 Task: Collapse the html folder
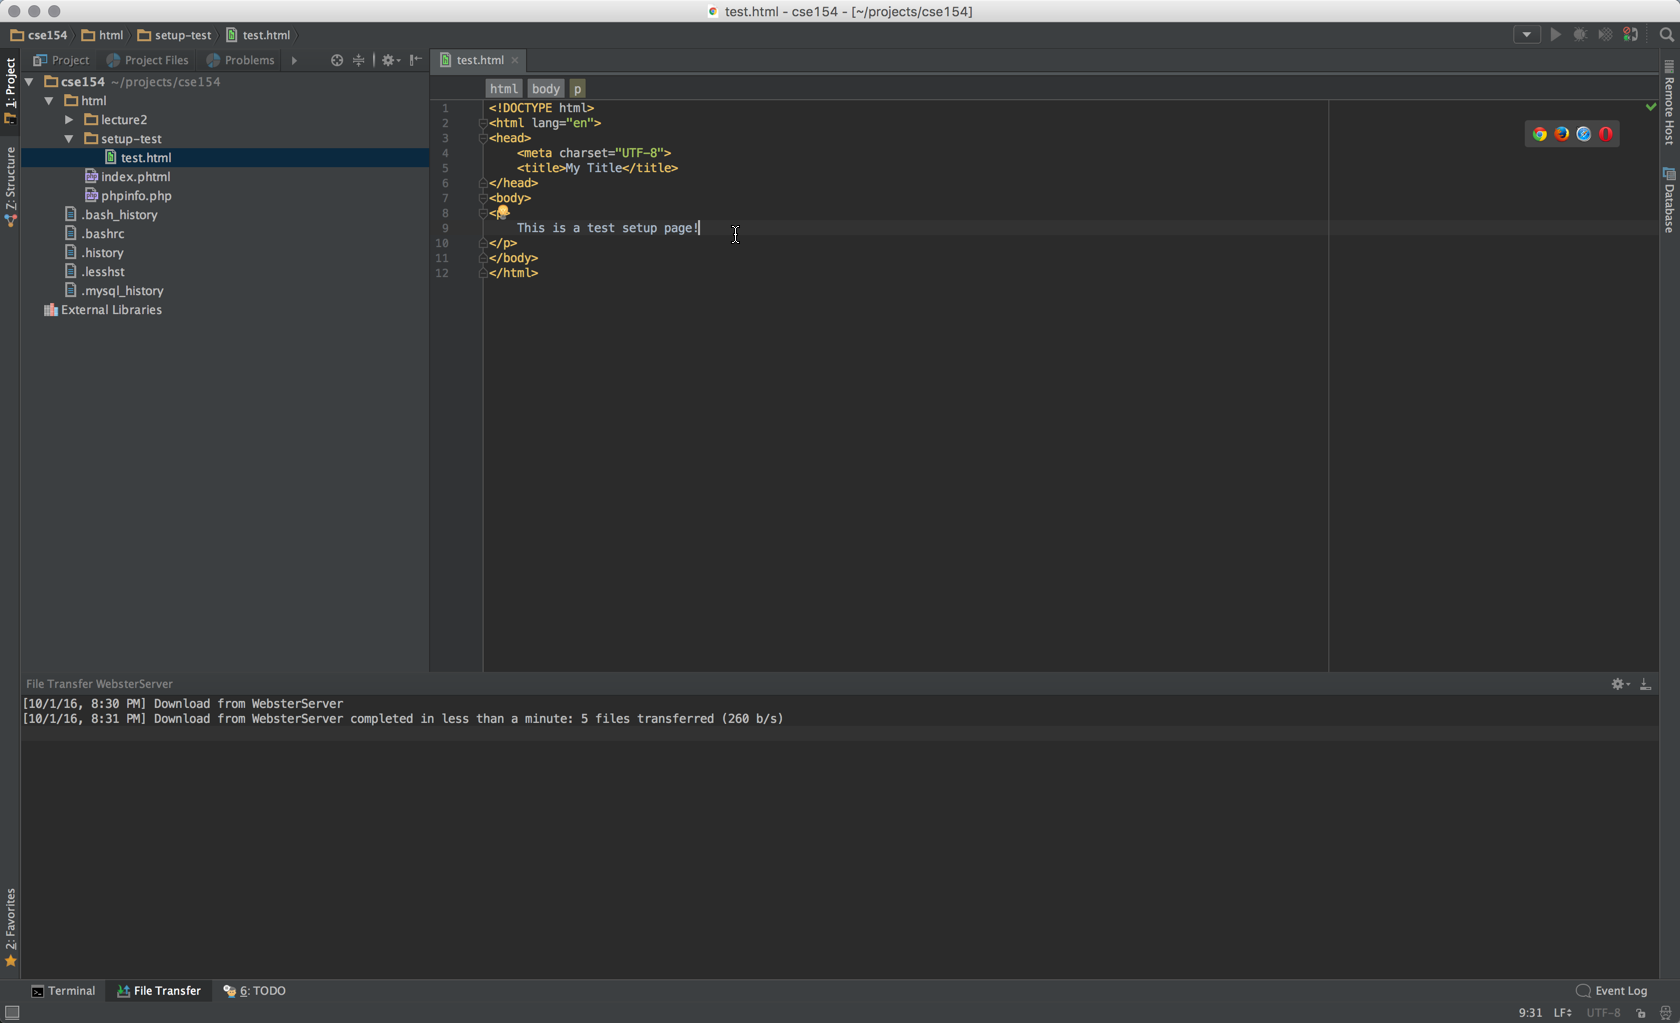tap(49, 101)
